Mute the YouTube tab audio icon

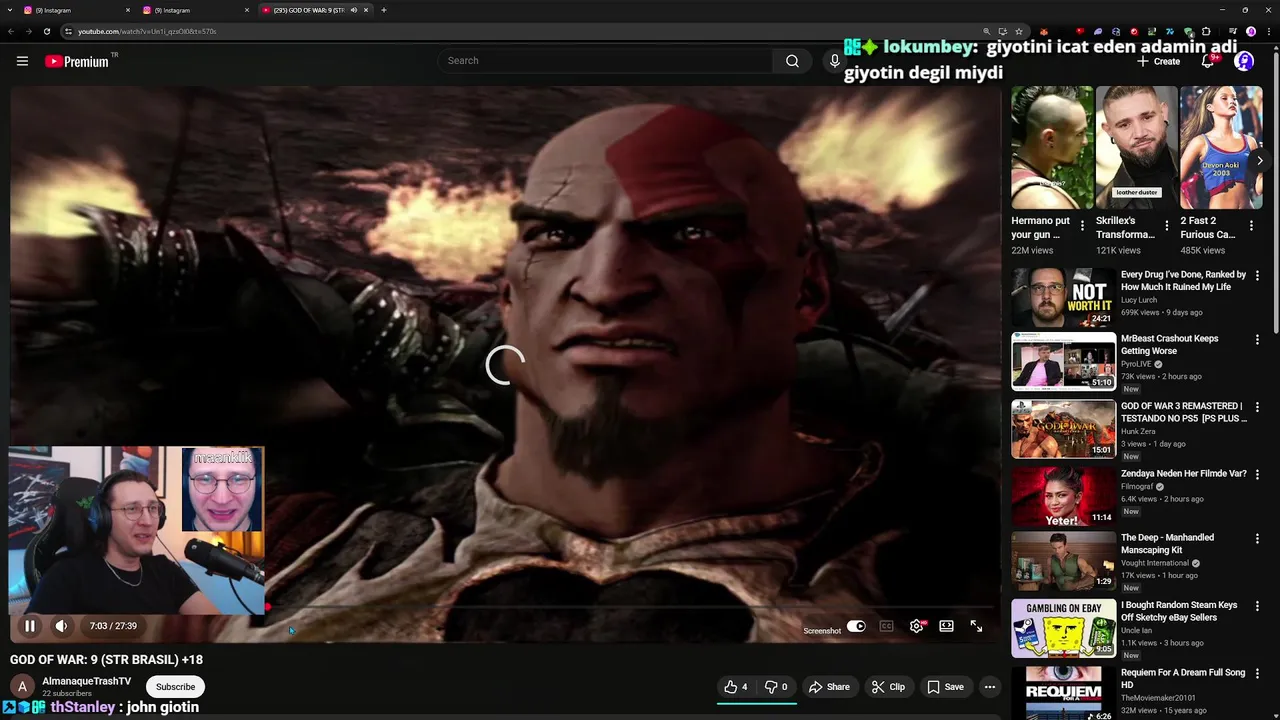(353, 10)
